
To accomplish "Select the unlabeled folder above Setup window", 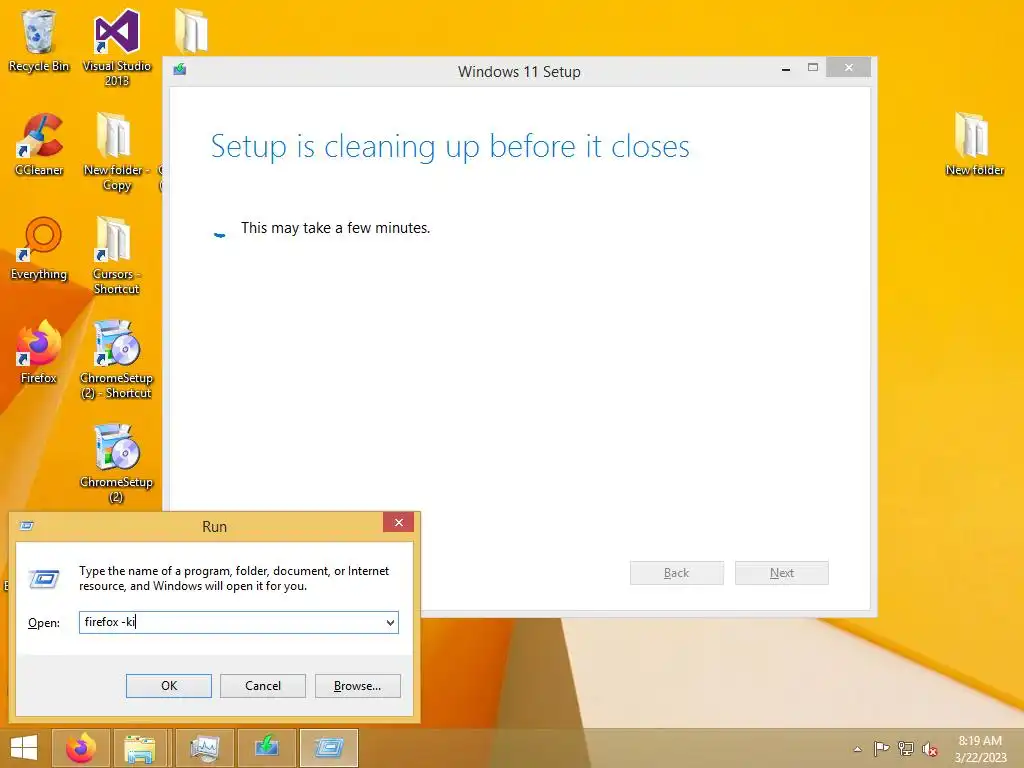I will 191,31.
